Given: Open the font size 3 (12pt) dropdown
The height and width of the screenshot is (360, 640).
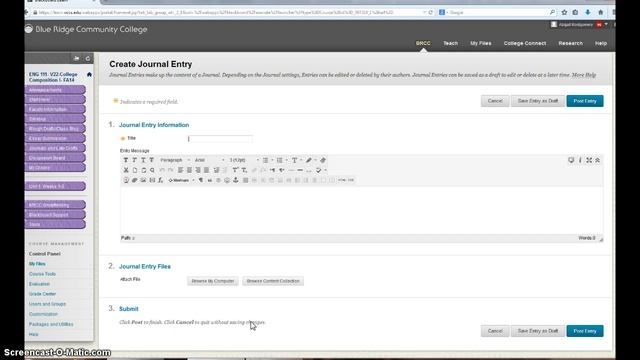Looking at the screenshot, I should [244, 160].
